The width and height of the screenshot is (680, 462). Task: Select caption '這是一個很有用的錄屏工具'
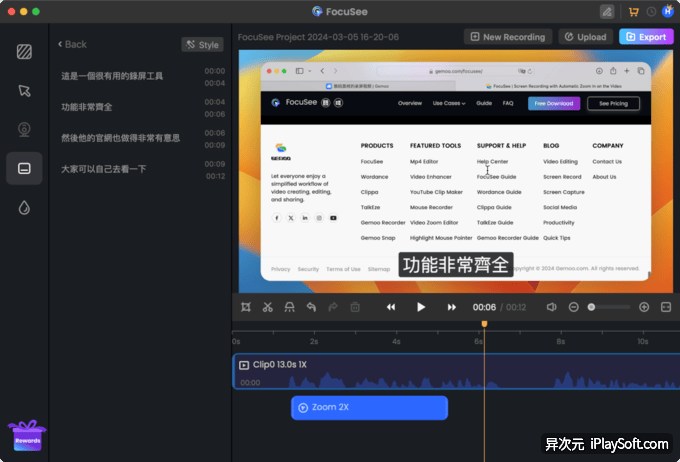pos(112,76)
